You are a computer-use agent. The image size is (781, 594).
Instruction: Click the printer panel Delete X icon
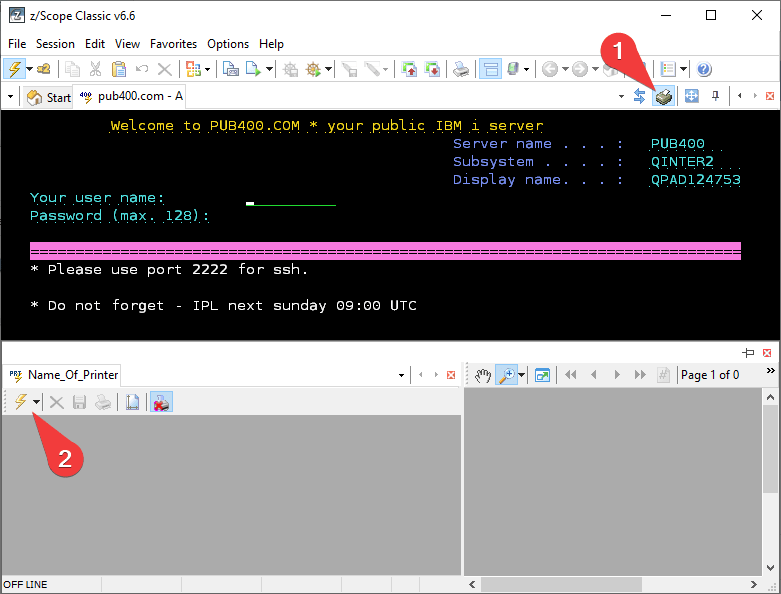57,402
